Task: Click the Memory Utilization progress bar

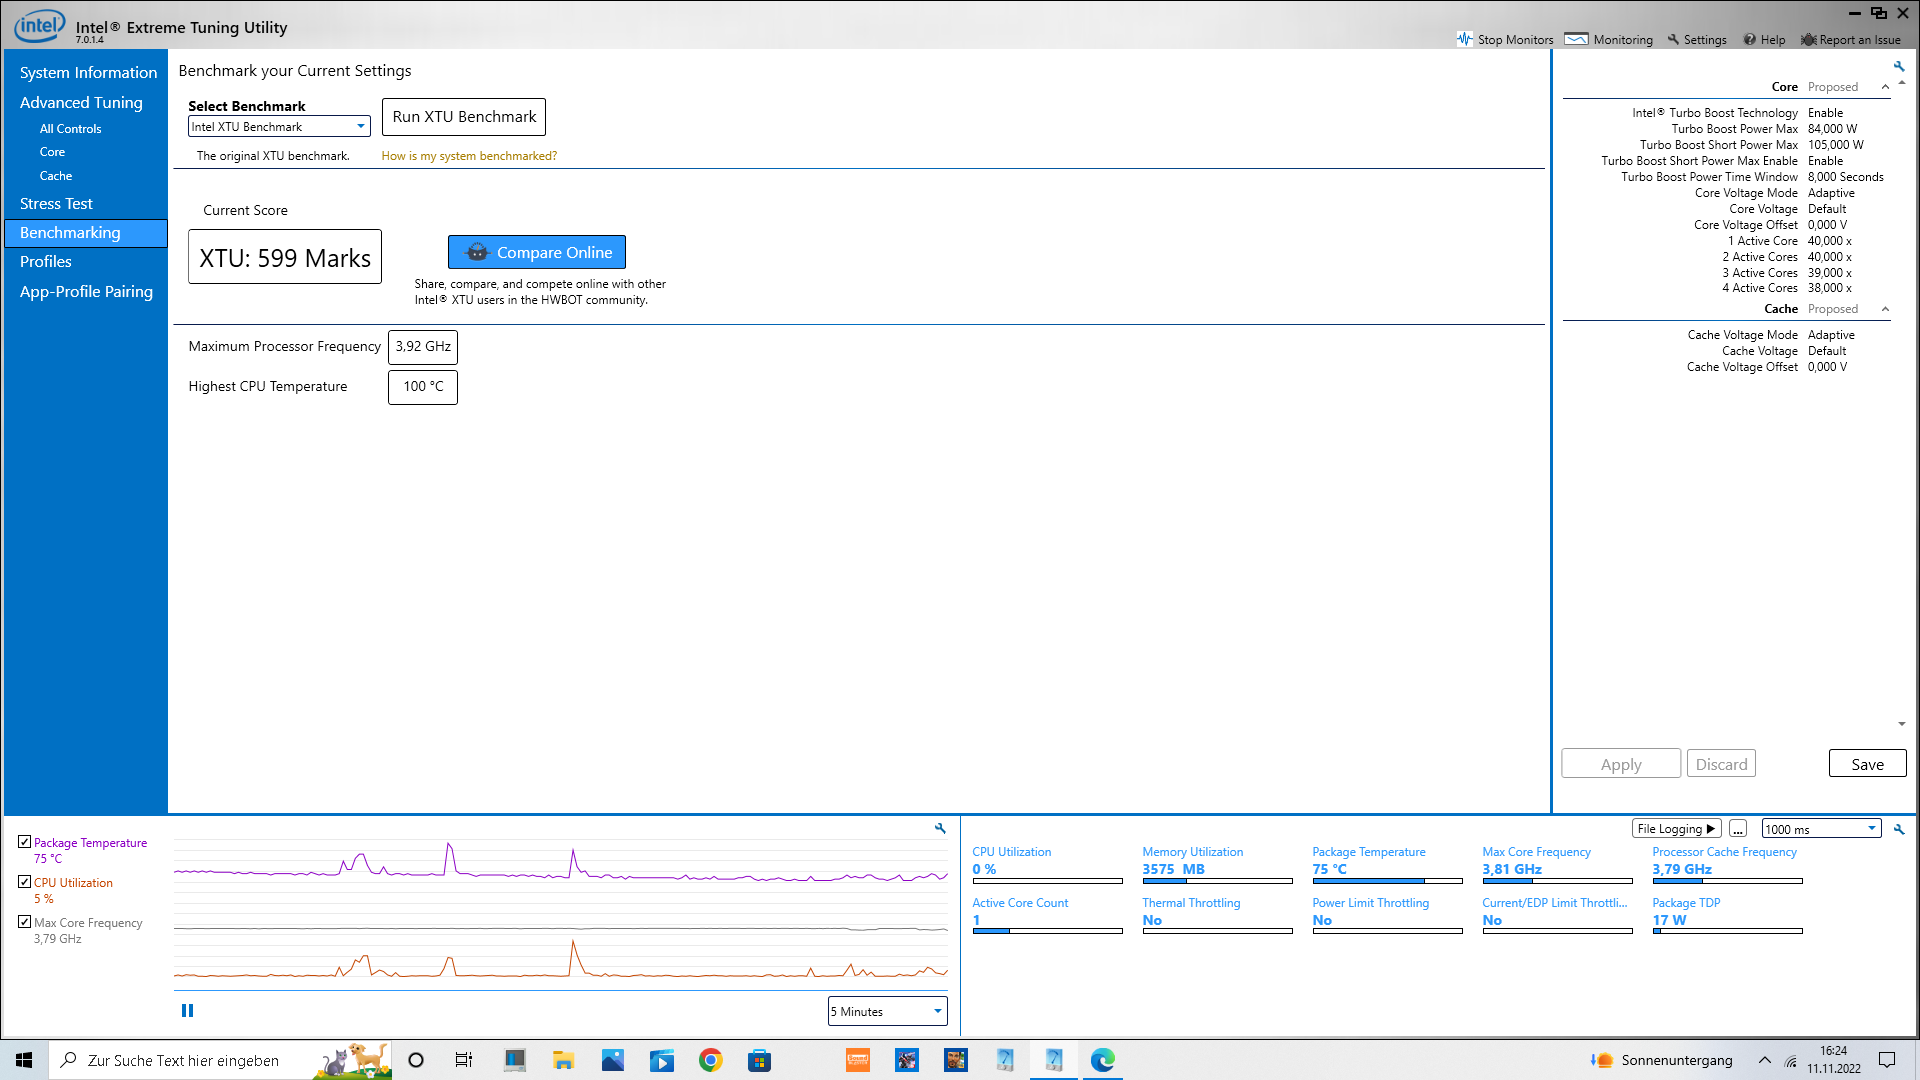Action: coord(1217,881)
